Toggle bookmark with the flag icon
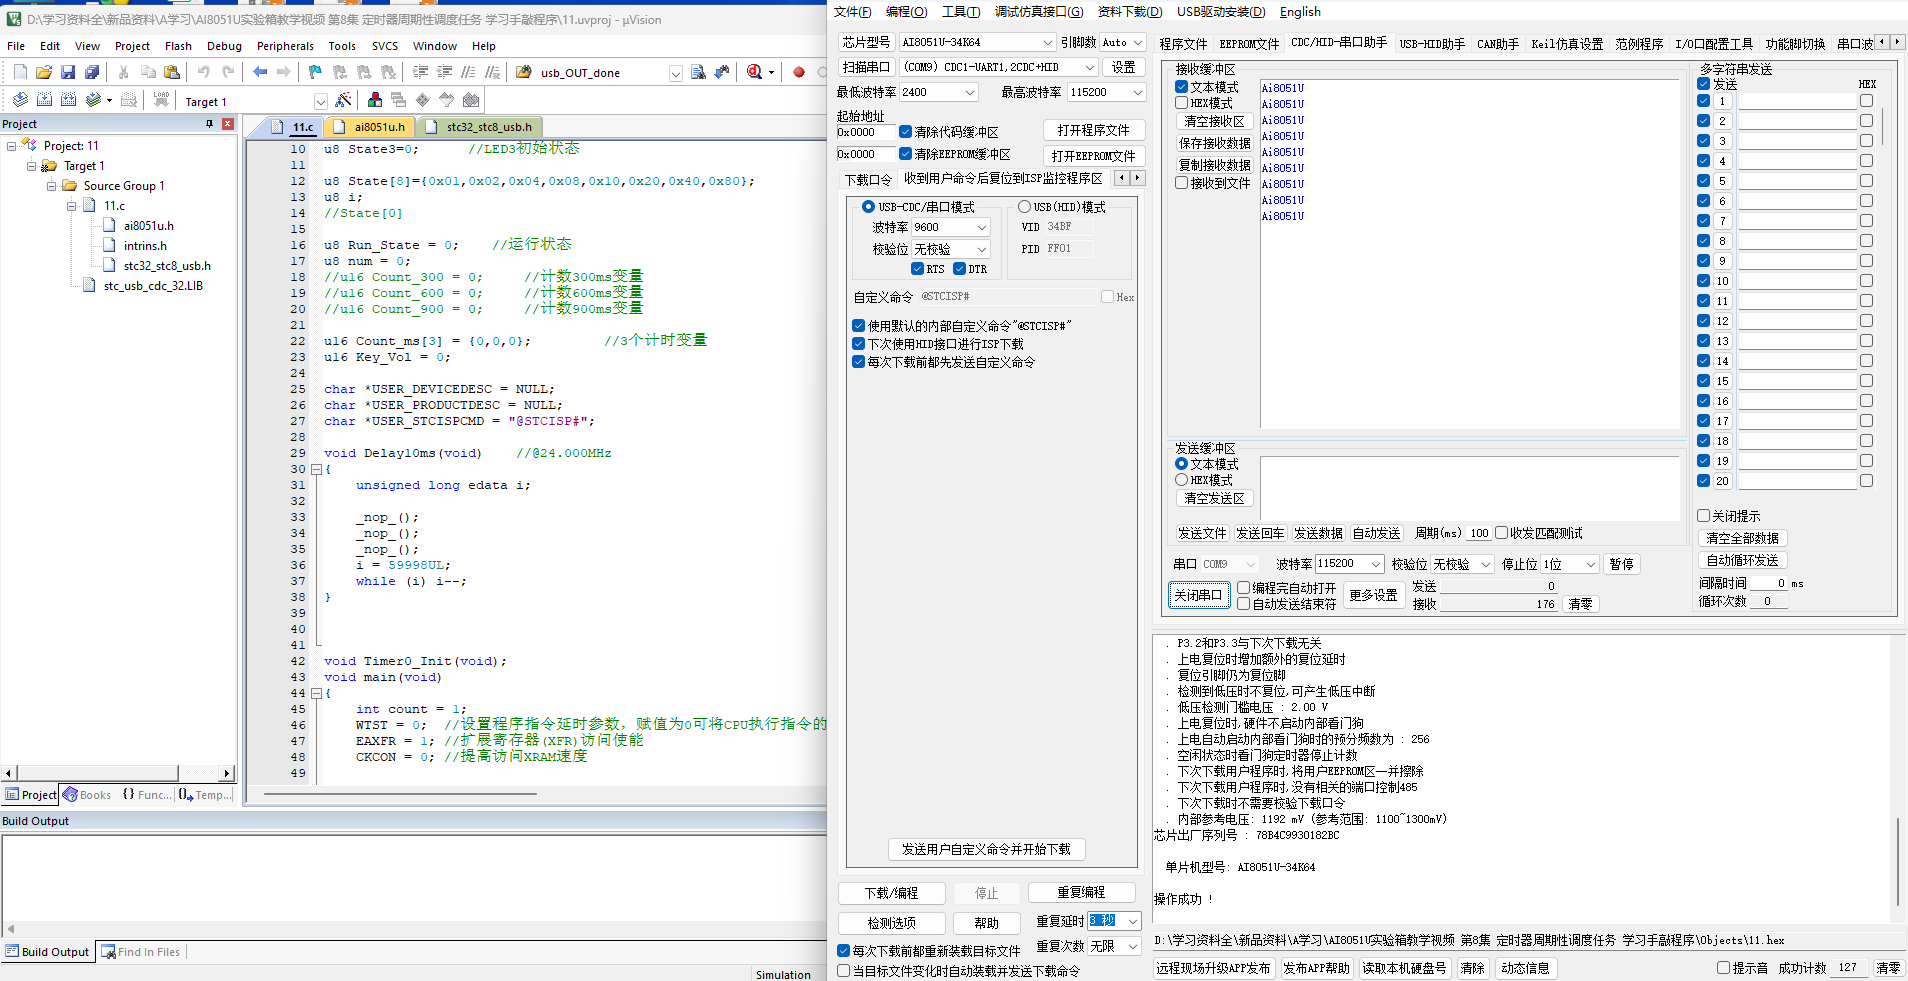Screen dimensions: 1908x981 coord(315,72)
